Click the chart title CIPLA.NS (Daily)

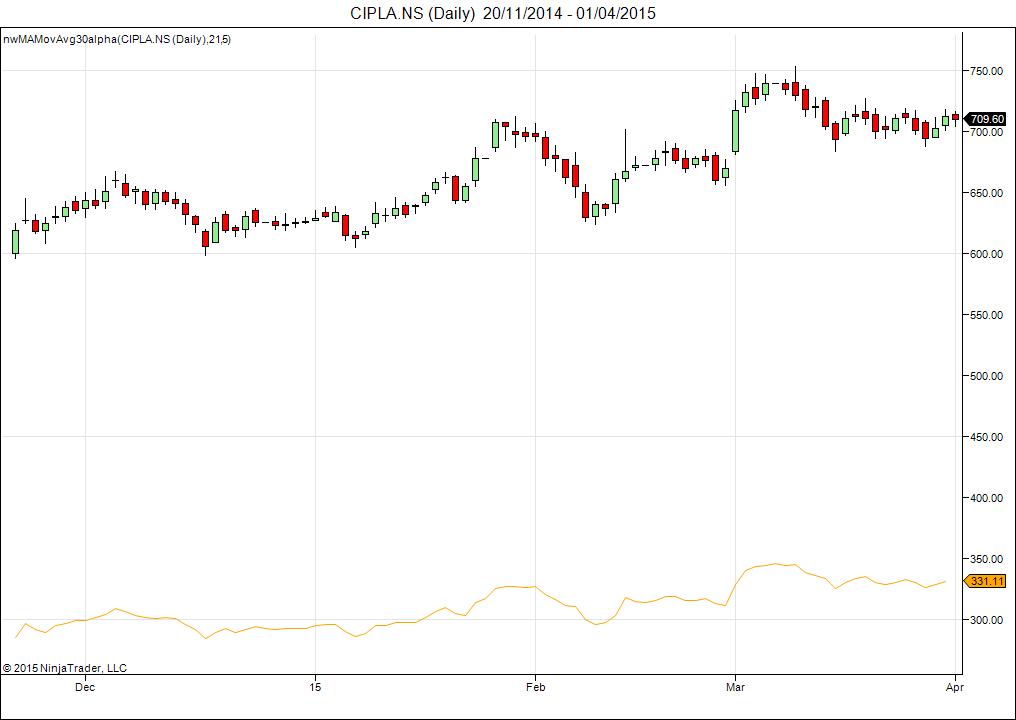(503, 12)
